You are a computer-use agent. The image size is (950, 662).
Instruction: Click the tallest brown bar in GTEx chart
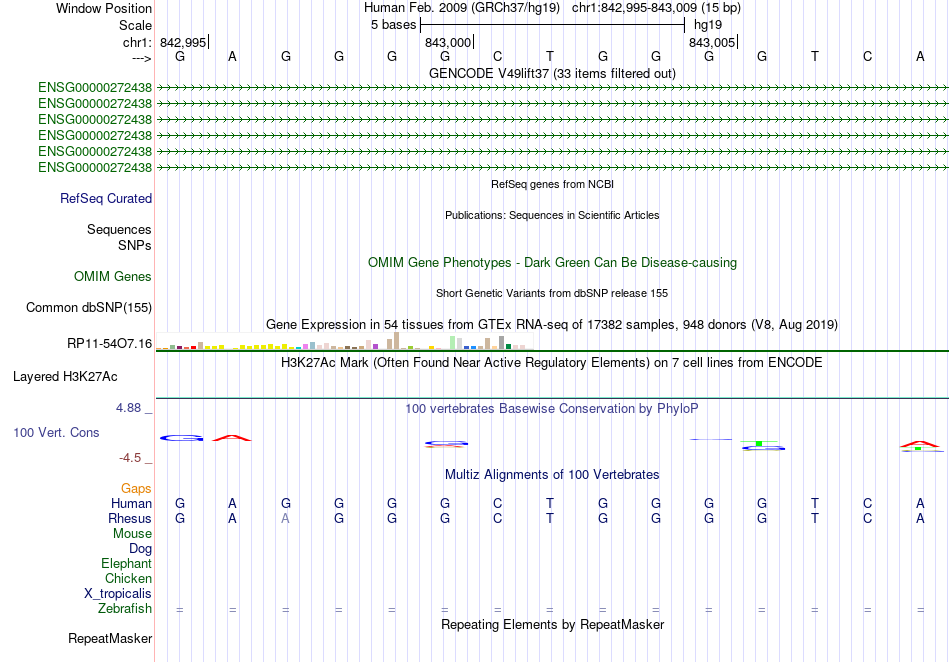397,340
